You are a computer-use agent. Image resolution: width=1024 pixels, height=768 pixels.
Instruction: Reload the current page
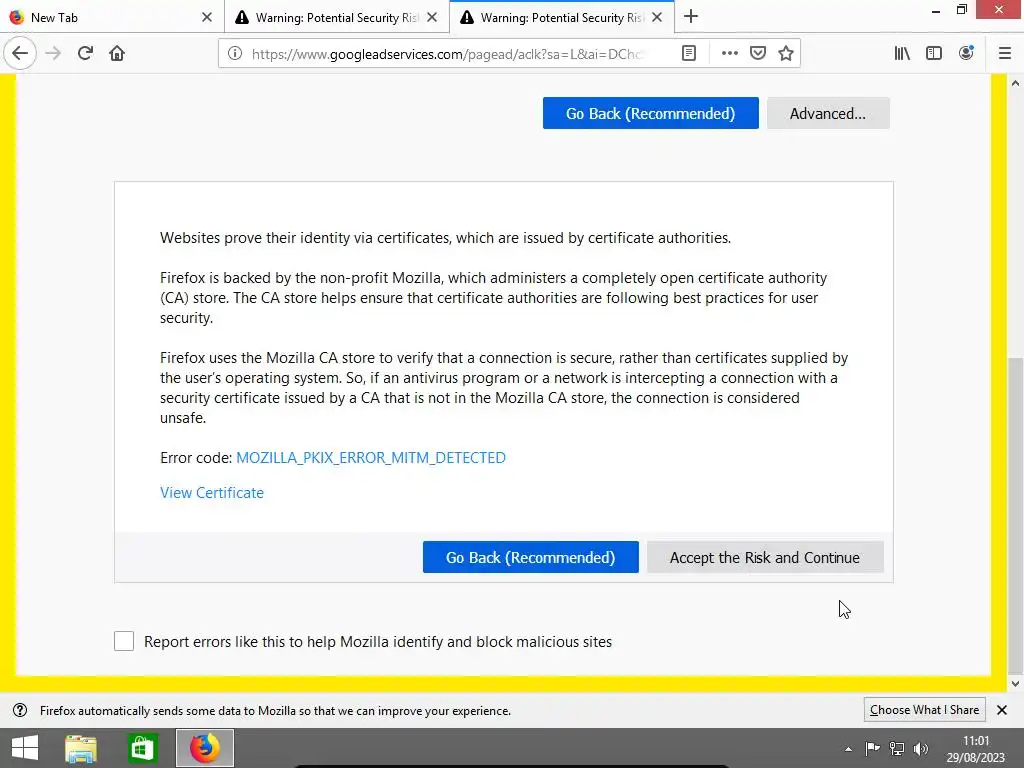[85, 54]
